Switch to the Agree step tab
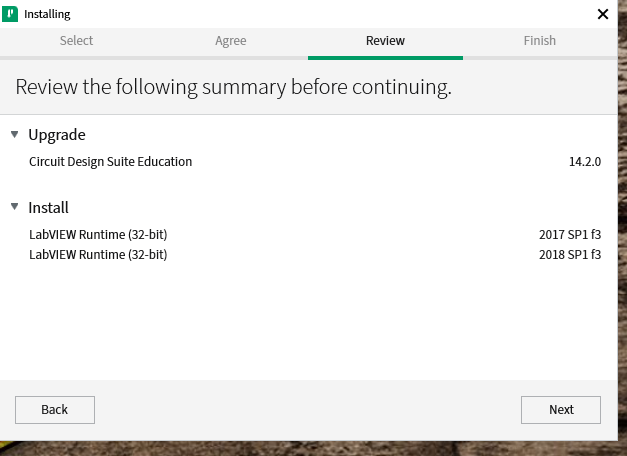 [231, 41]
